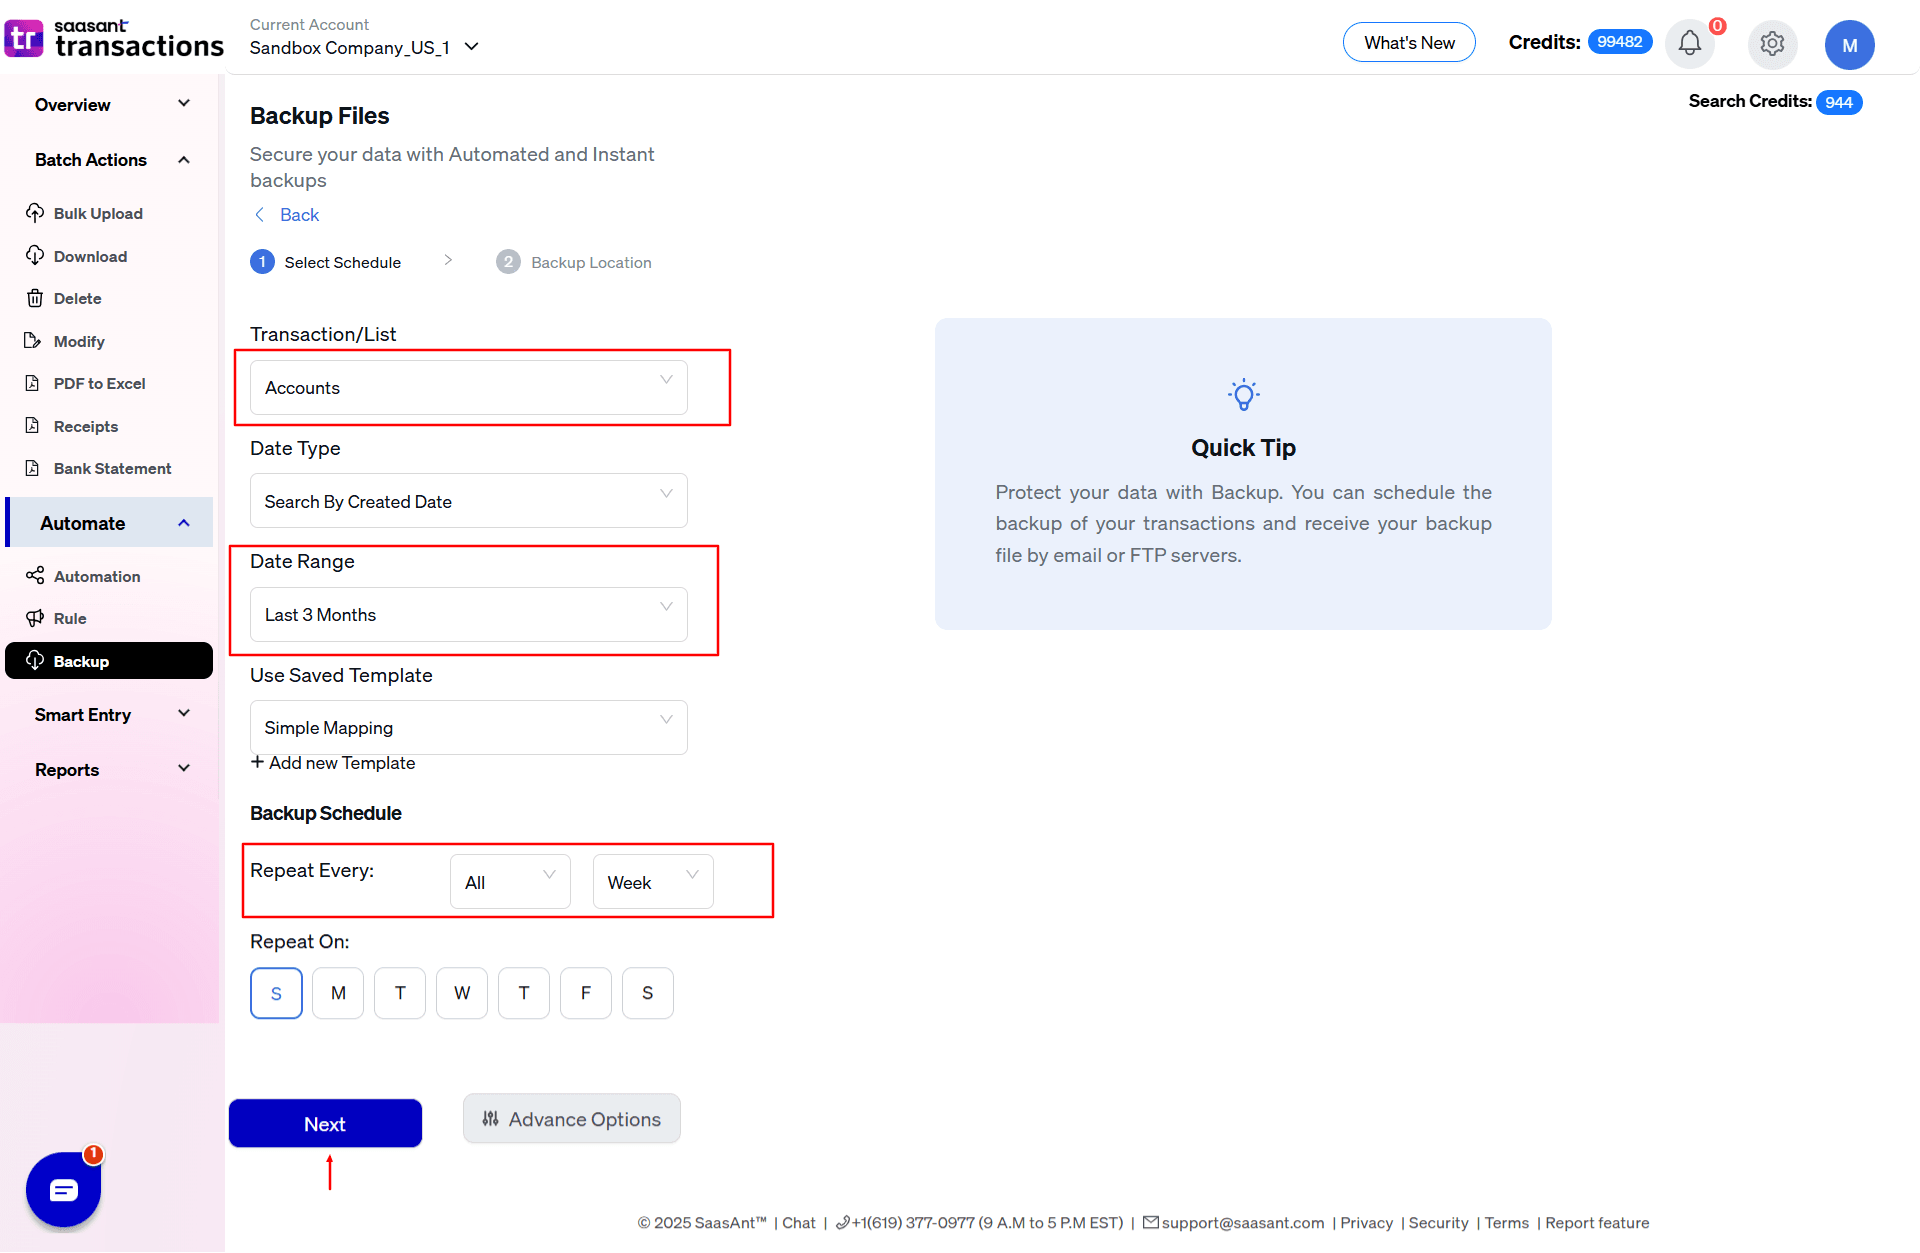The height and width of the screenshot is (1253, 1920).
Task: Click the PDF to Excel icon
Action: click(x=33, y=383)
